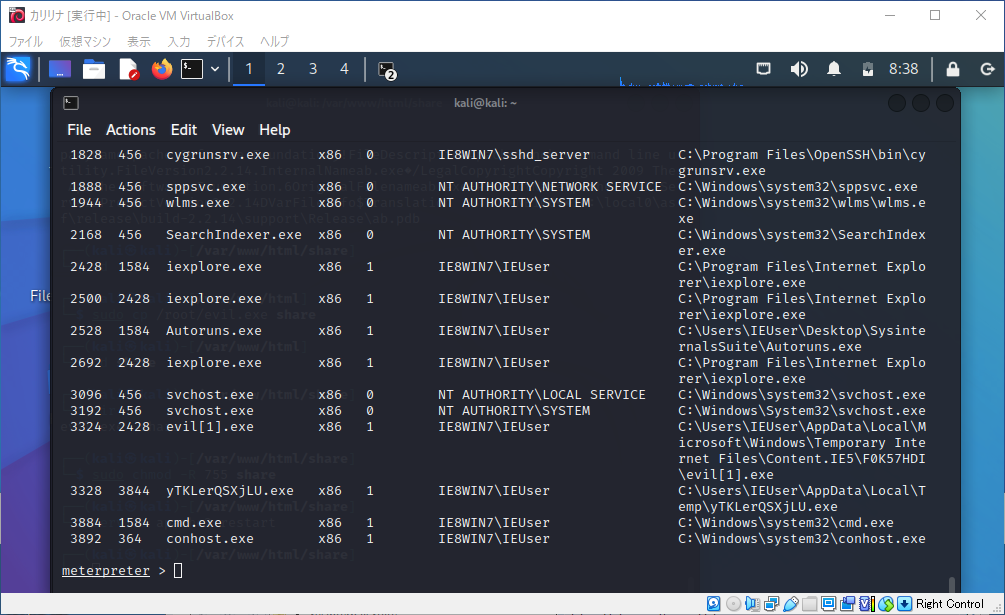Click the Autoruns.exe process name

pyautogui.click(x=213, y=331)
